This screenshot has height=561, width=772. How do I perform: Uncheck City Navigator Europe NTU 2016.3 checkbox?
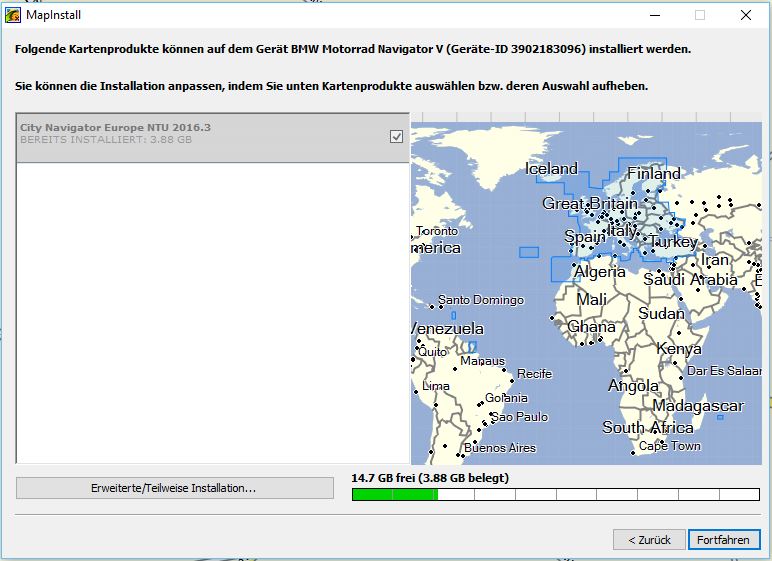tap(396, 137)
